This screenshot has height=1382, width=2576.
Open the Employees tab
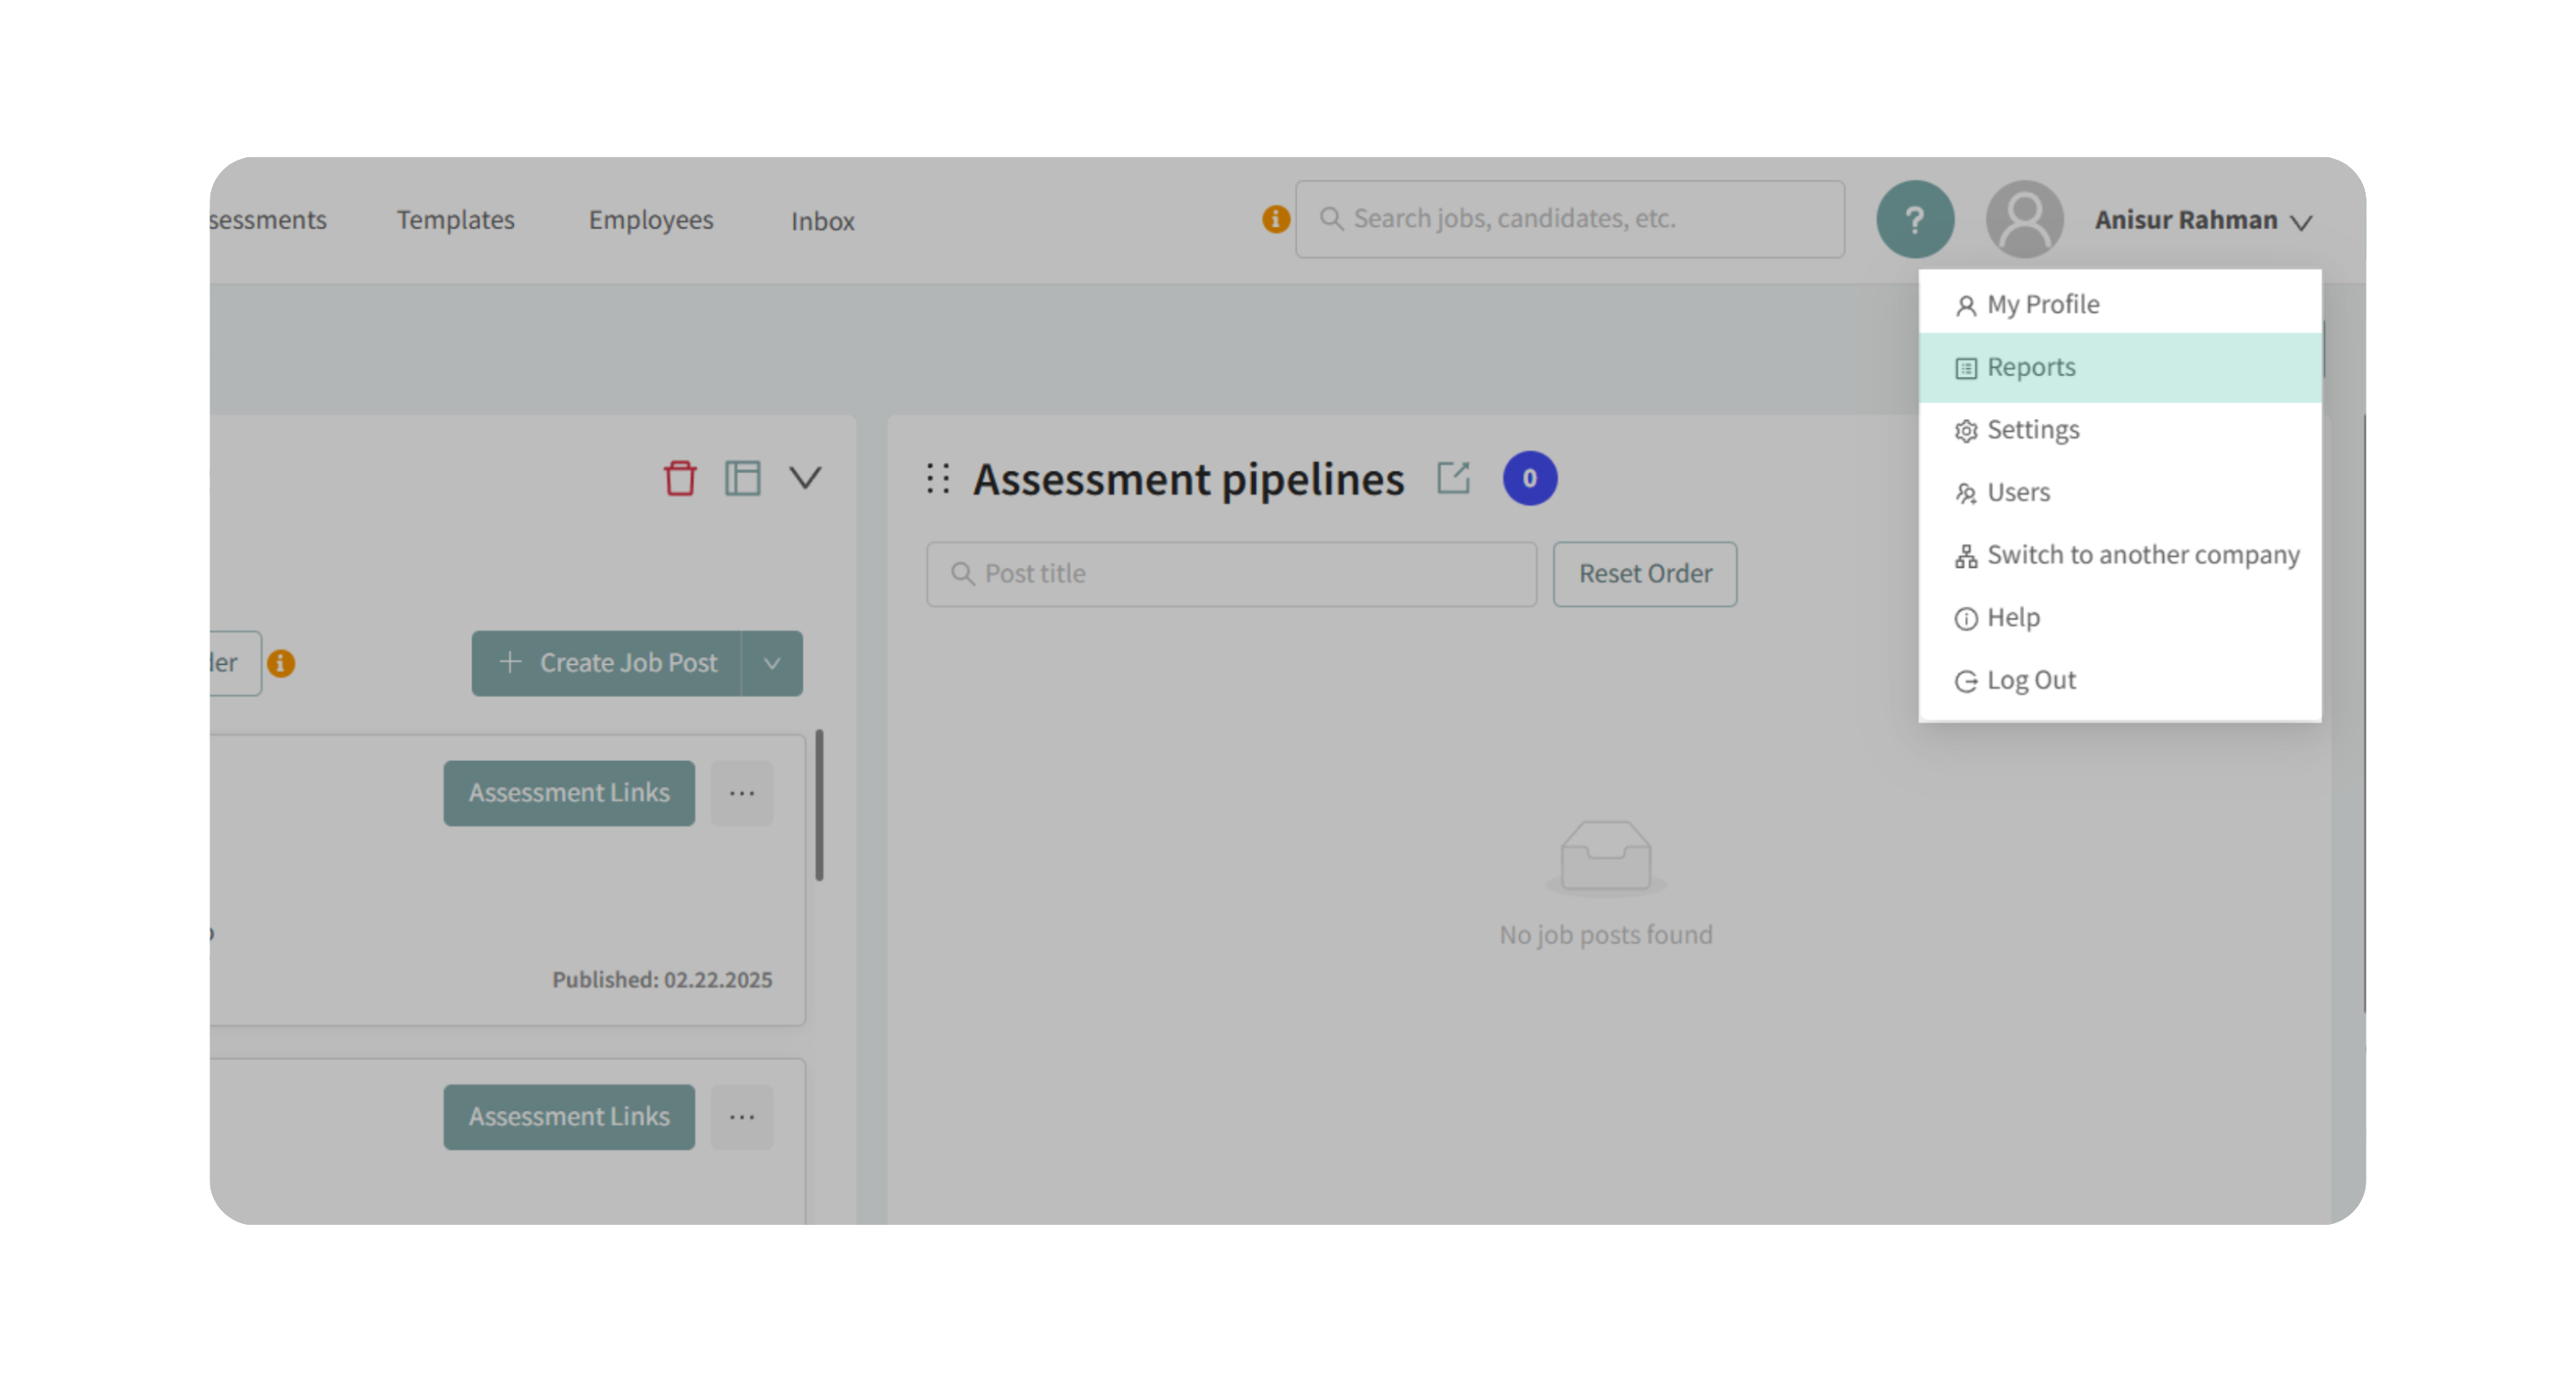pyautogui.click(x=650, y=220)
